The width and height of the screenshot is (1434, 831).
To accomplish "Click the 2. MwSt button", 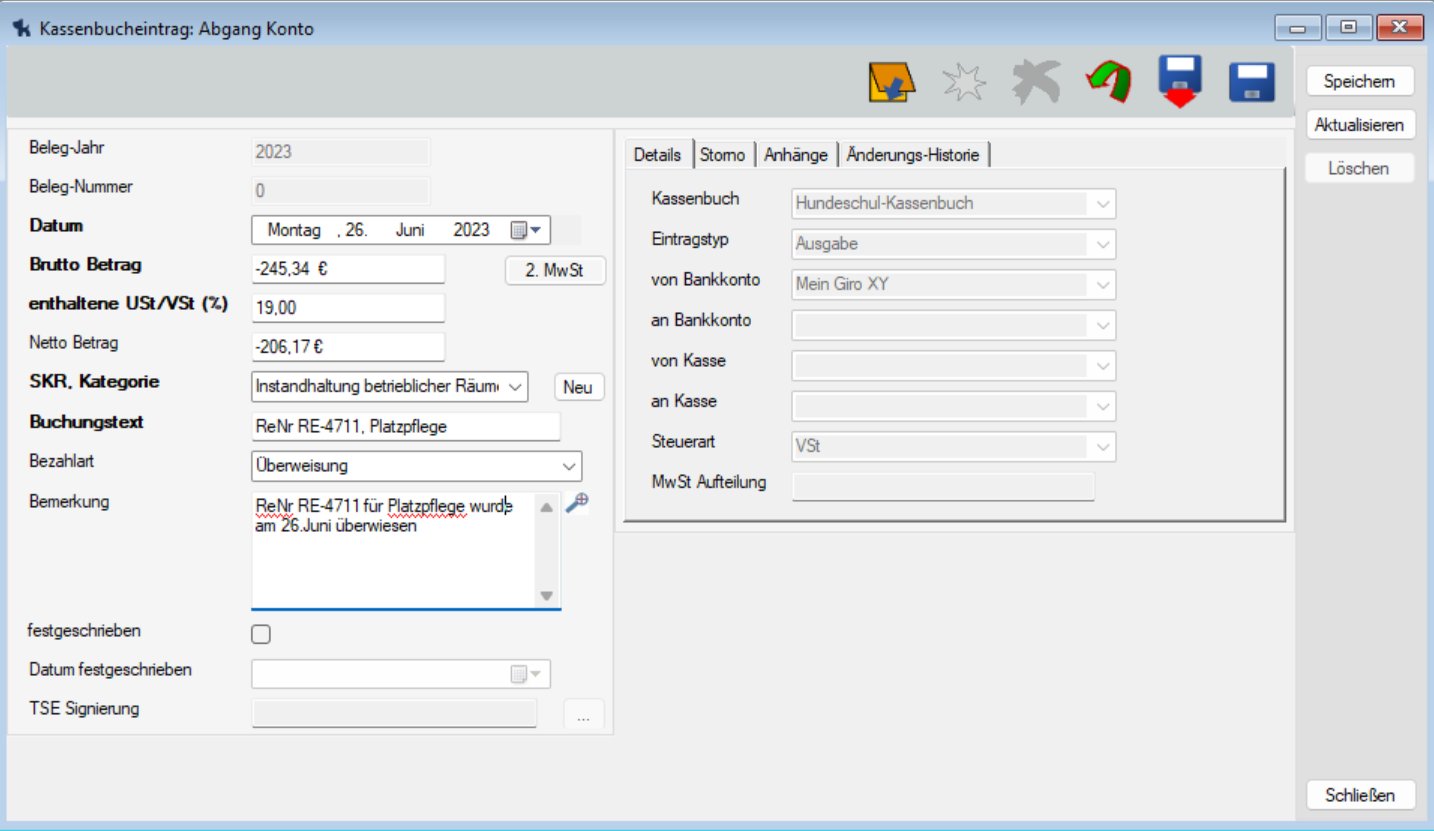I will (x=554, y=270).
